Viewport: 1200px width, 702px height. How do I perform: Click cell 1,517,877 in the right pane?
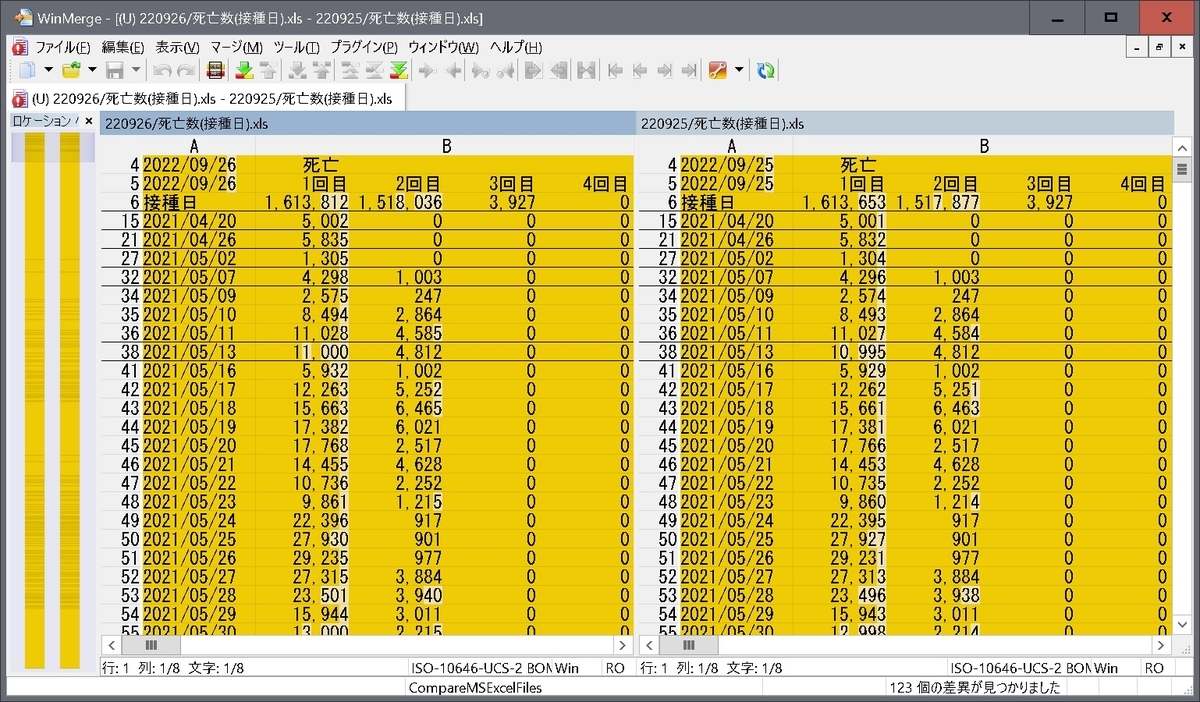937,202
